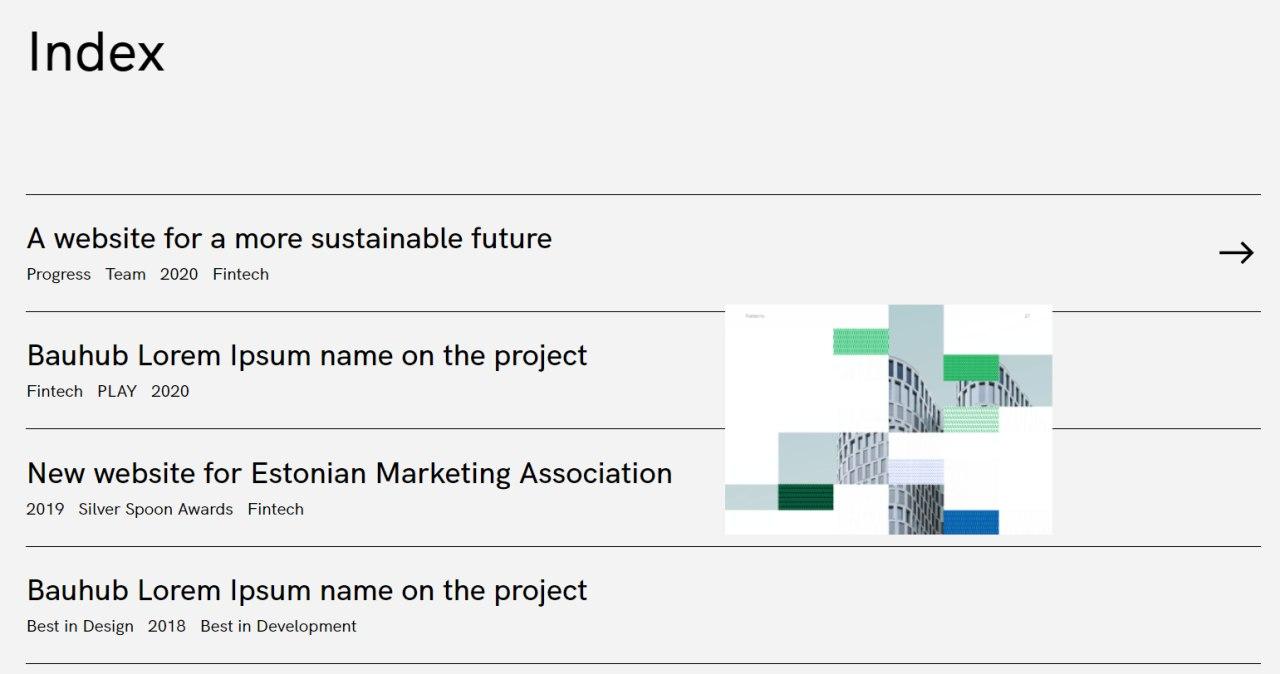Select the Team tag

[126, 274]
